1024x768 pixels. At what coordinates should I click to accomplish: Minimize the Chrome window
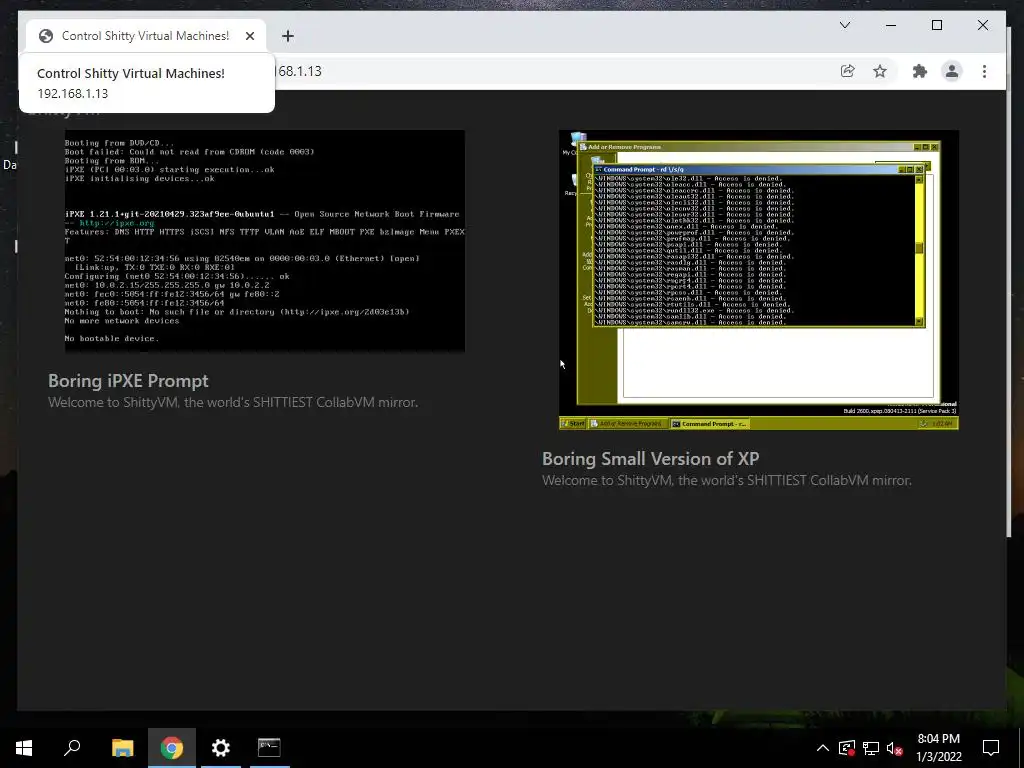pos(891,25)
